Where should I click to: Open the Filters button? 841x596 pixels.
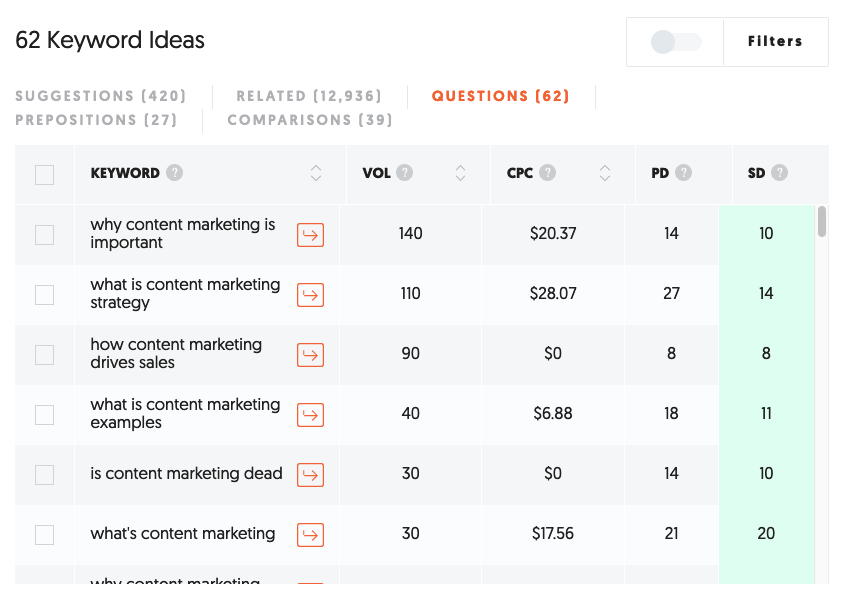click(x=776, y=41)
